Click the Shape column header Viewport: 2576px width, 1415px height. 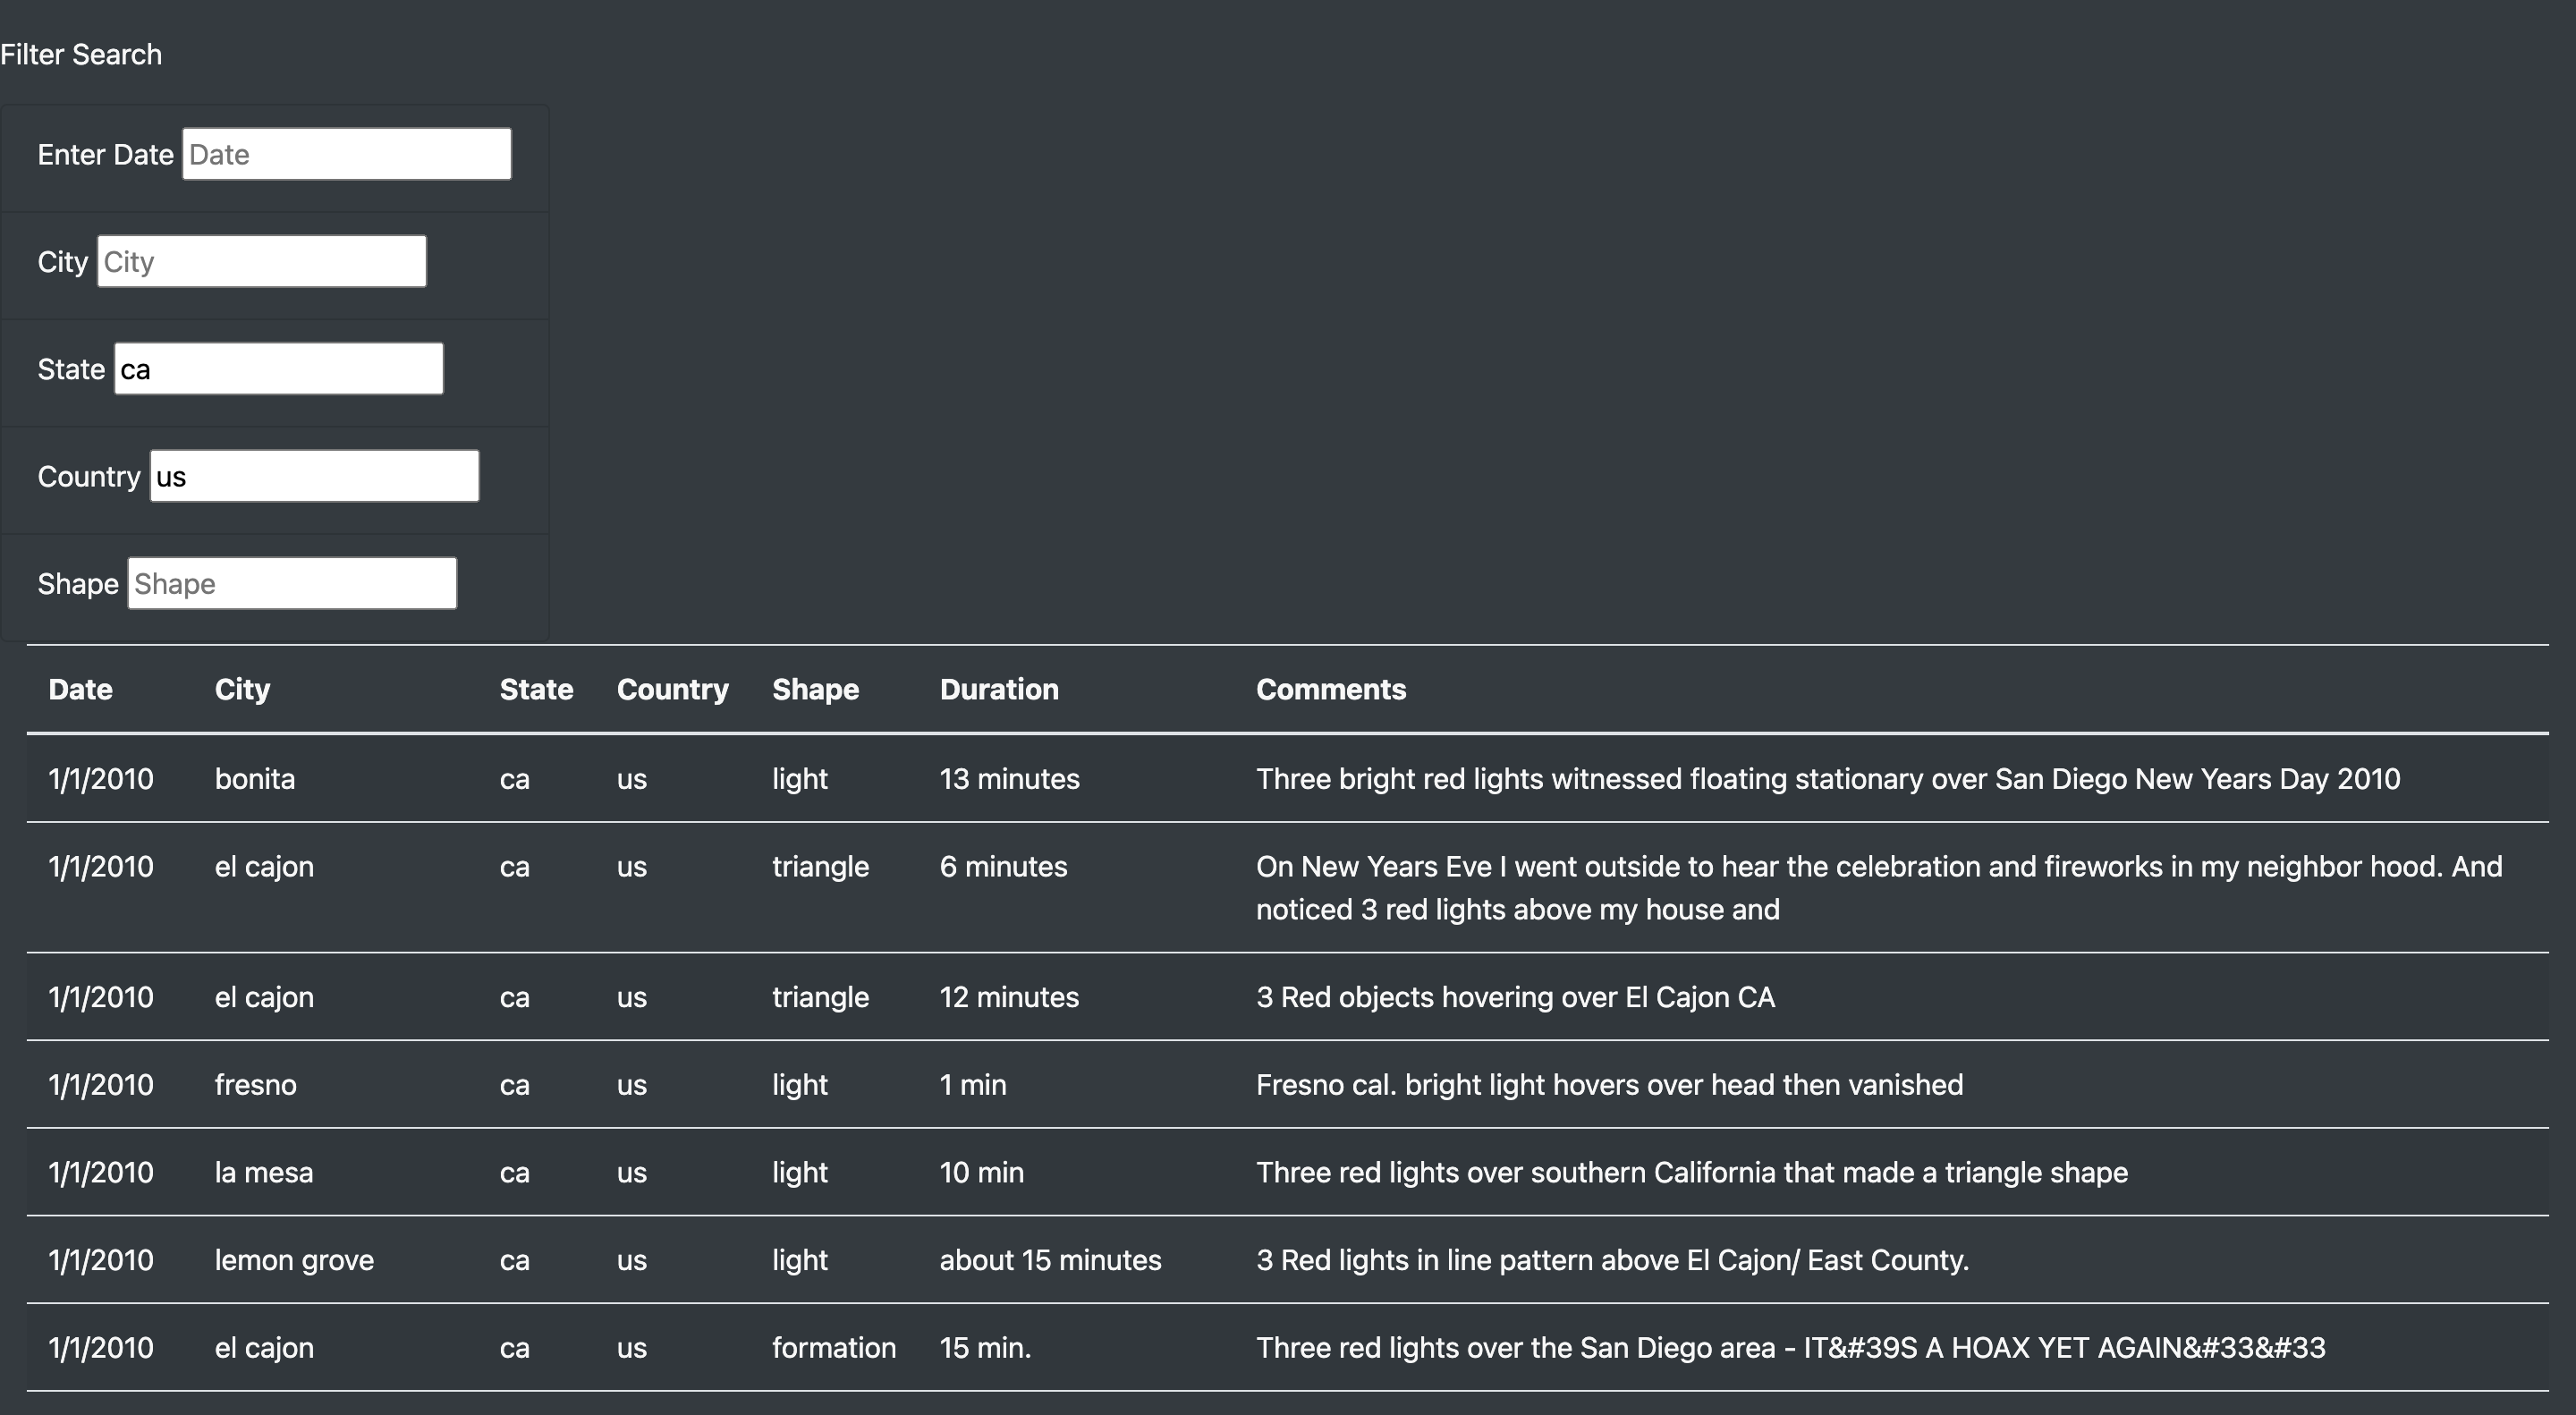pyautogui.click(x=815, y=689)
